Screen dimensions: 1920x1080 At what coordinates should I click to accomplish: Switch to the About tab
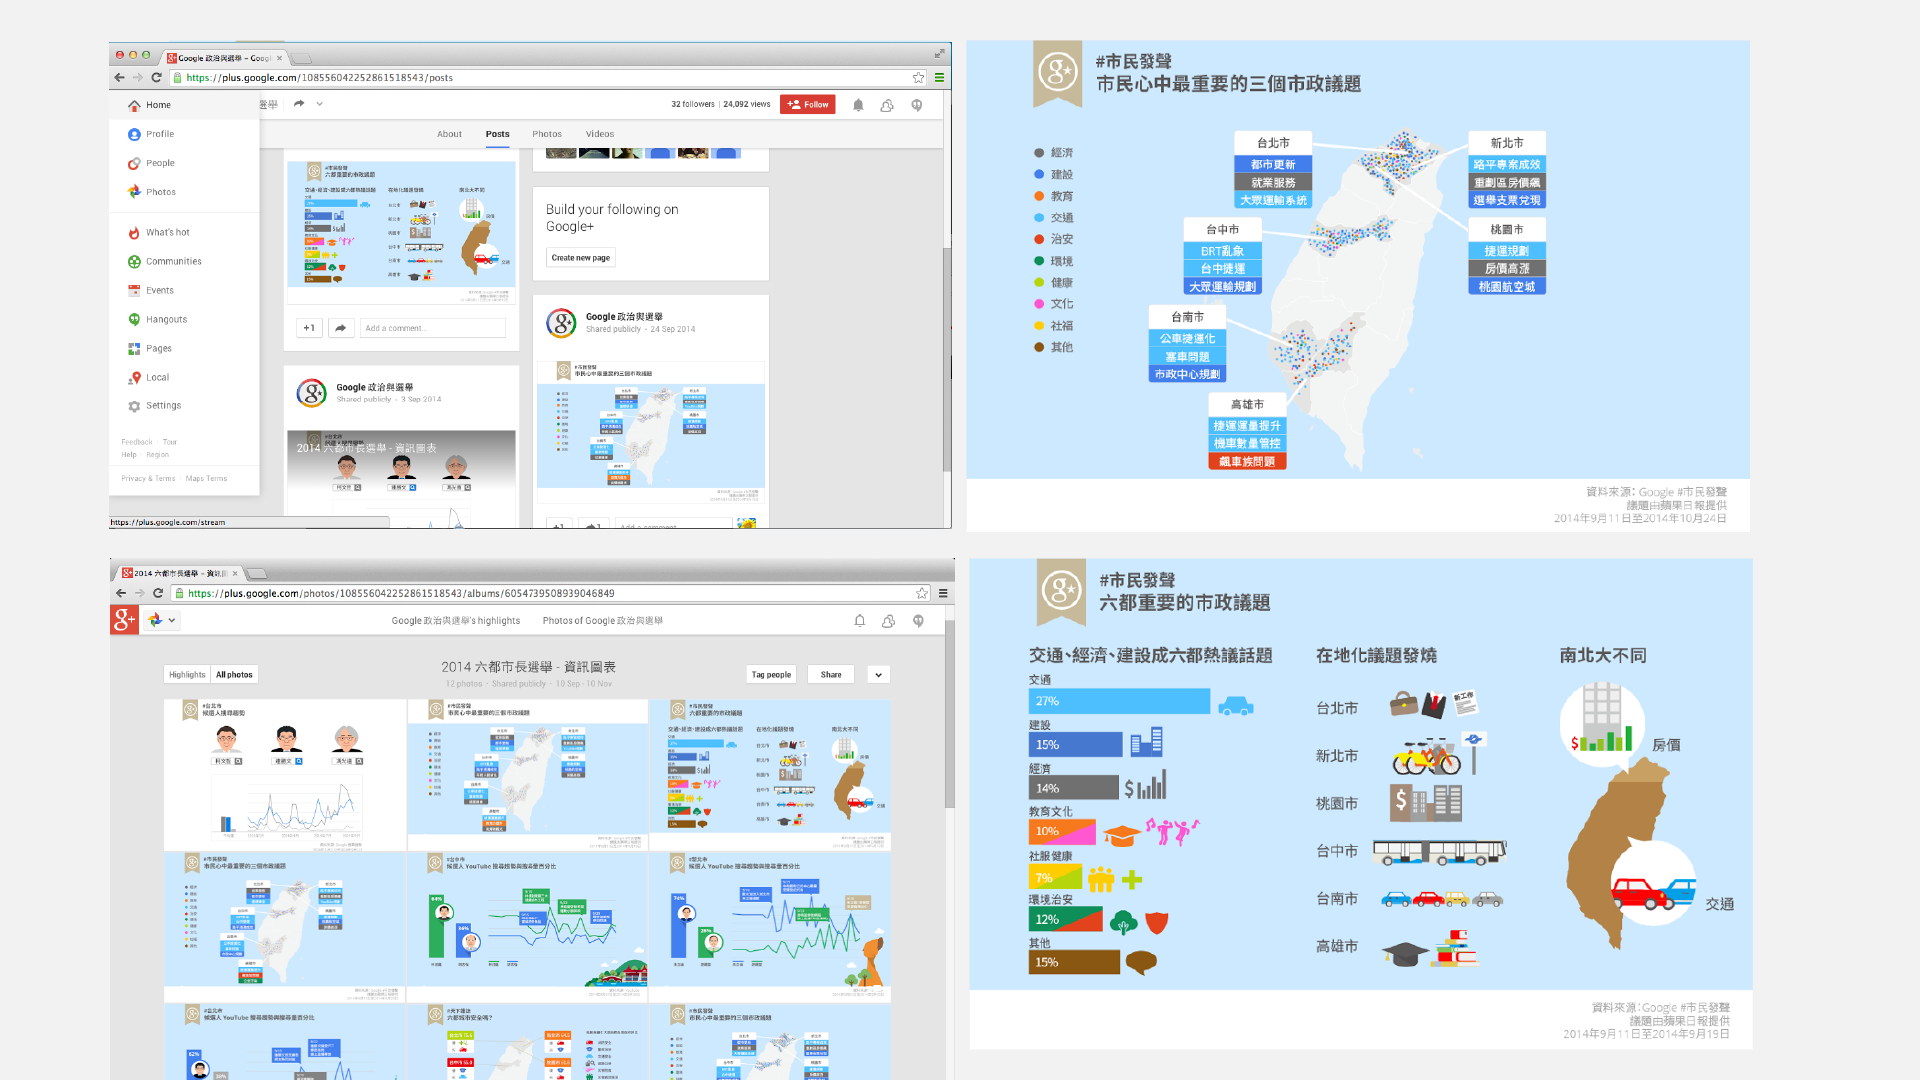(x=449, y=134)
